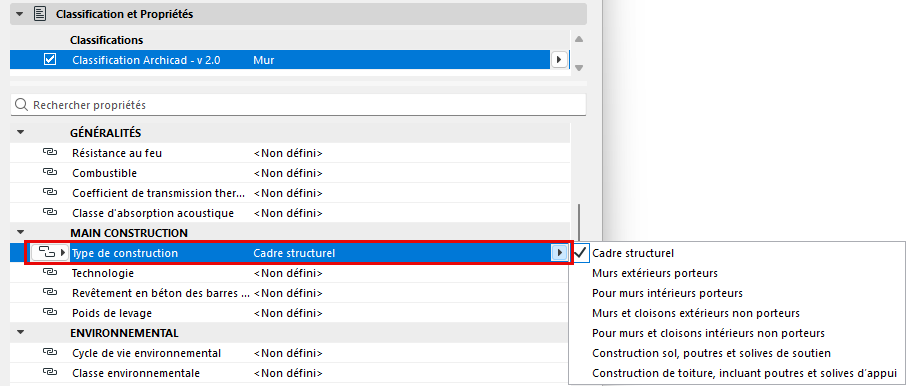The width and height of the screenshot is (908, 386).
Task: Select Murs extérieurs porteurs option
Action: coord(655,273)
